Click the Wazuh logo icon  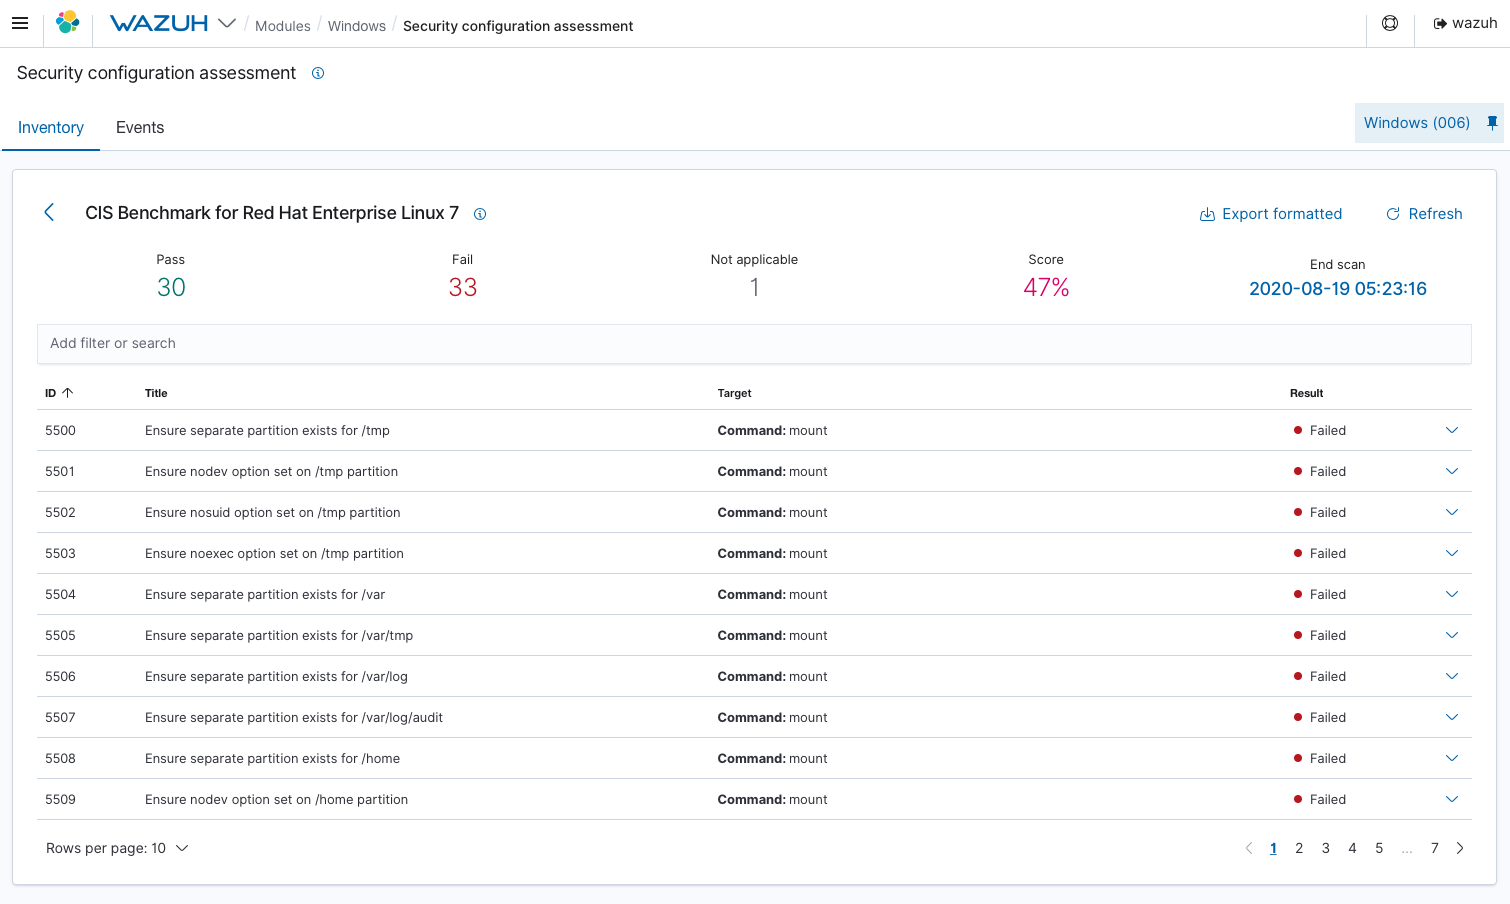coord(68,22)
